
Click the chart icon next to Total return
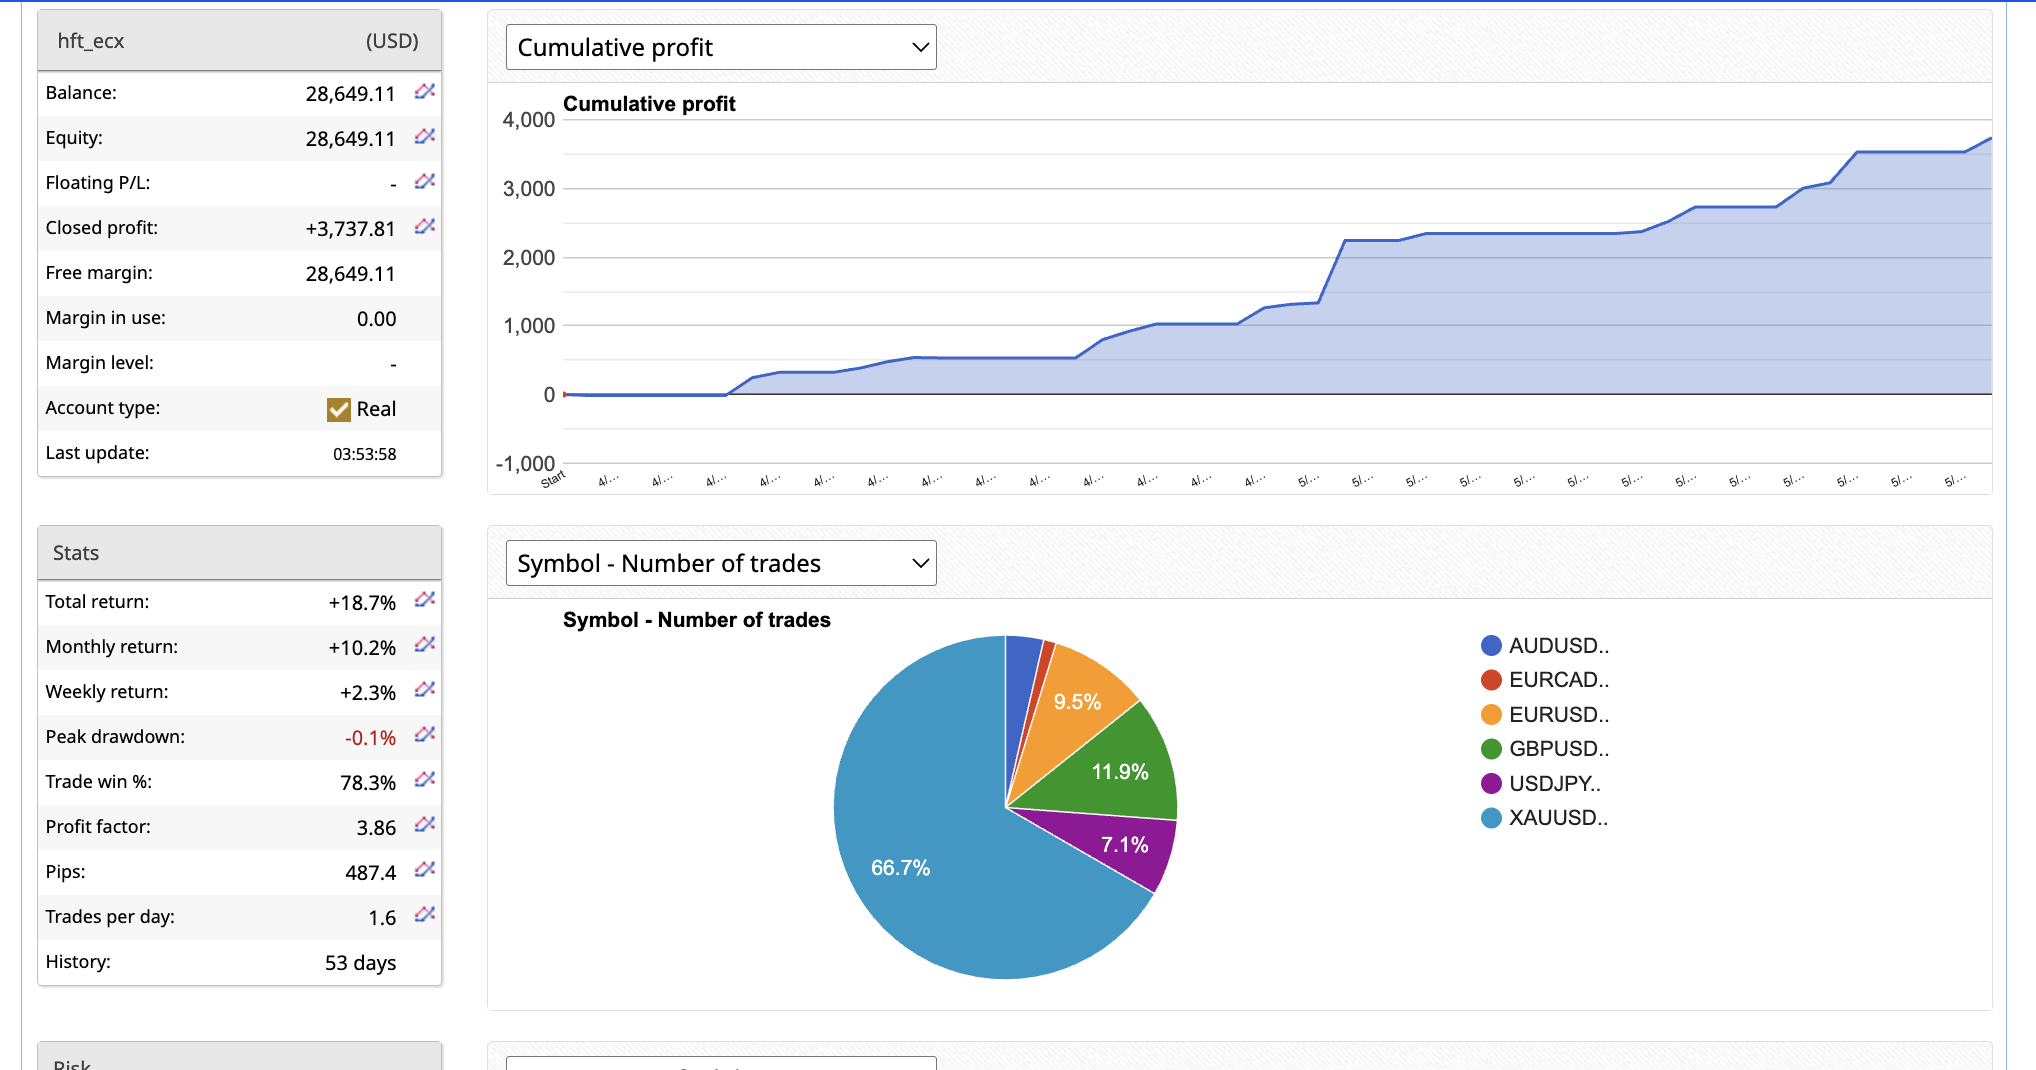pos(425,600)
